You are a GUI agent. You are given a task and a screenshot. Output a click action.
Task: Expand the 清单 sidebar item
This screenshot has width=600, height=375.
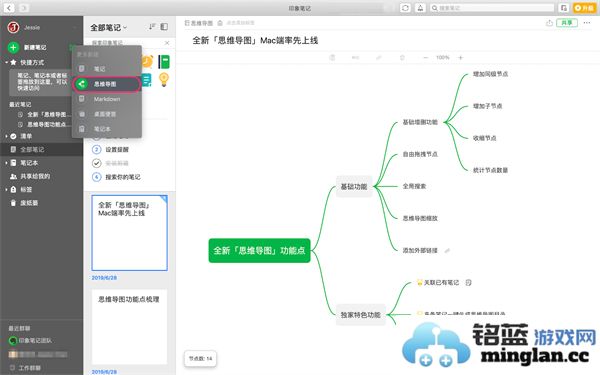pyautogui.click(x=6, y=136)
